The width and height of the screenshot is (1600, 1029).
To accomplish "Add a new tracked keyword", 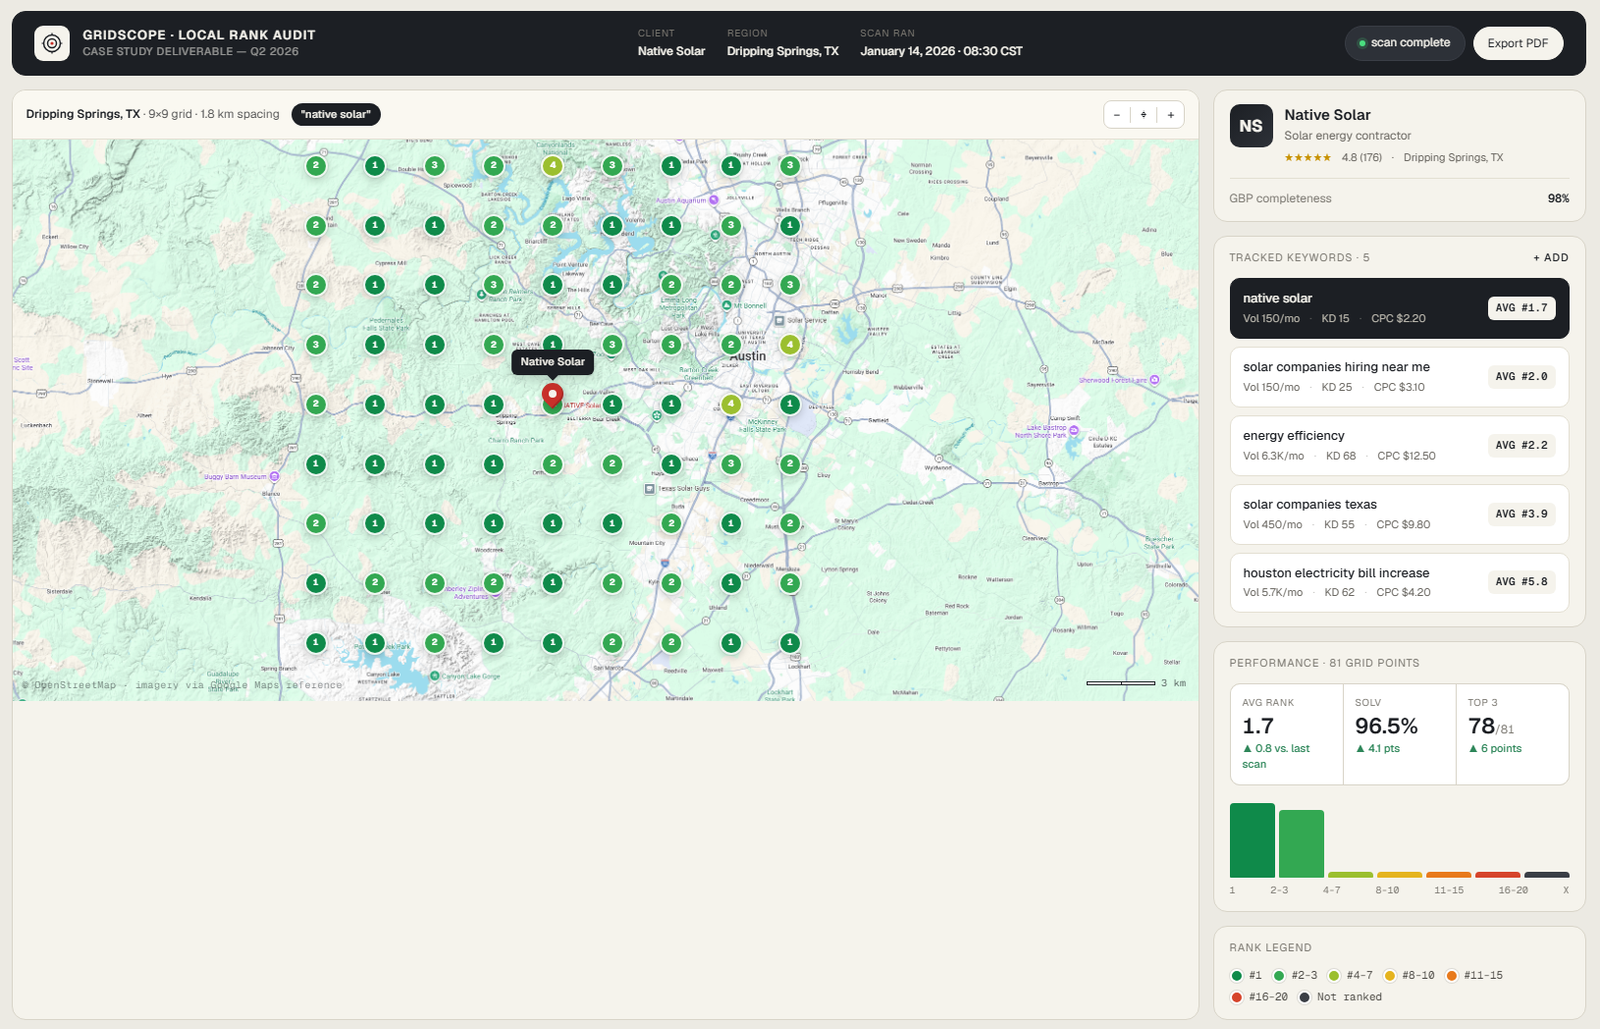I will coord(1551,258).
